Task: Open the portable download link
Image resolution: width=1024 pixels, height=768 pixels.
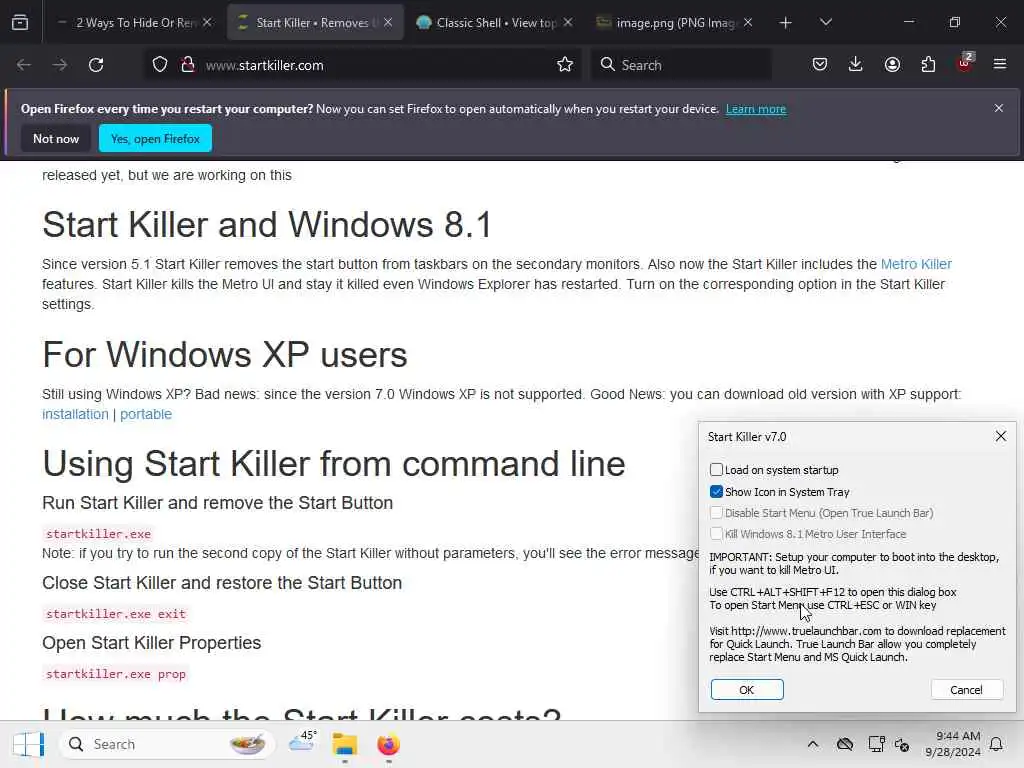Action: tap(146, 415)
